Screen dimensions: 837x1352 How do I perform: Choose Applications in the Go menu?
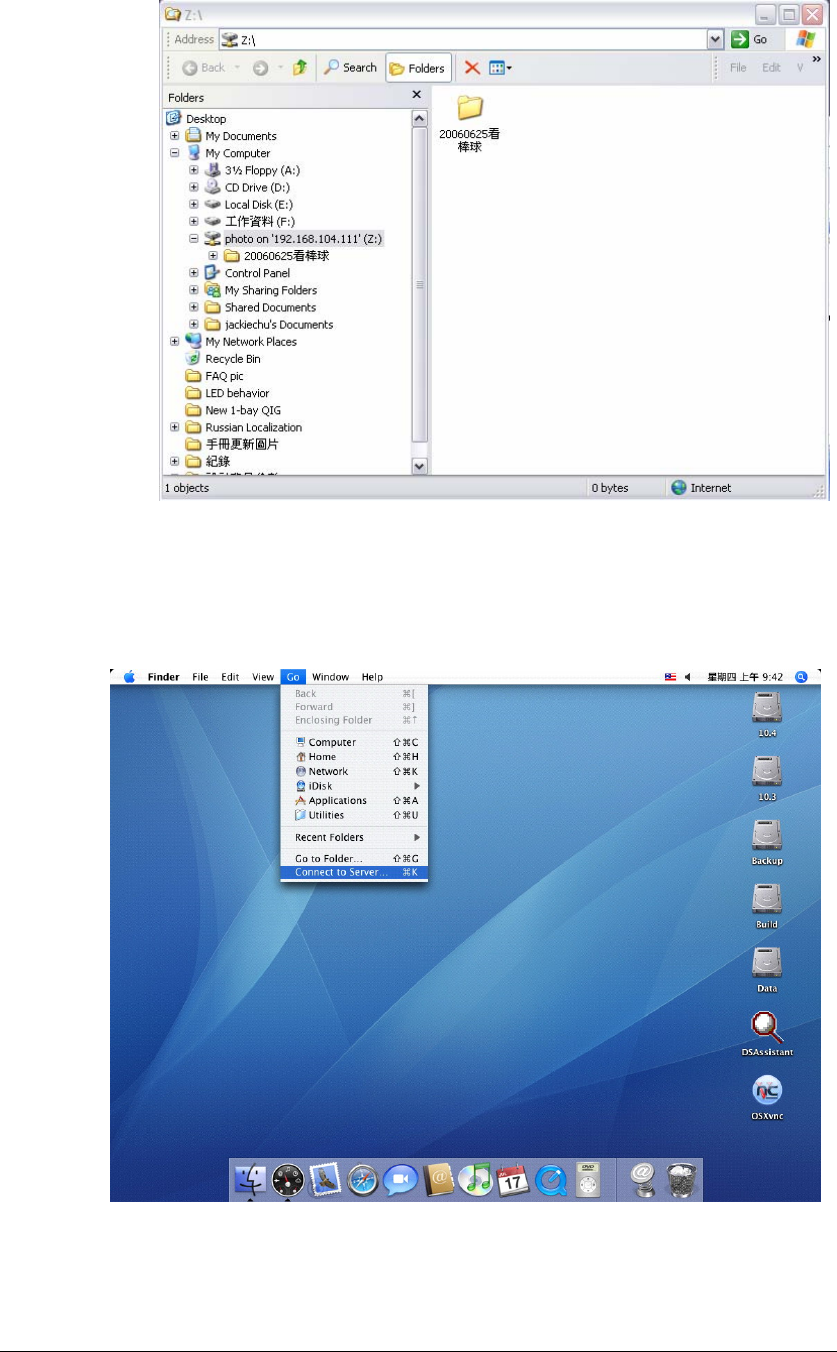tap(355, 800)
